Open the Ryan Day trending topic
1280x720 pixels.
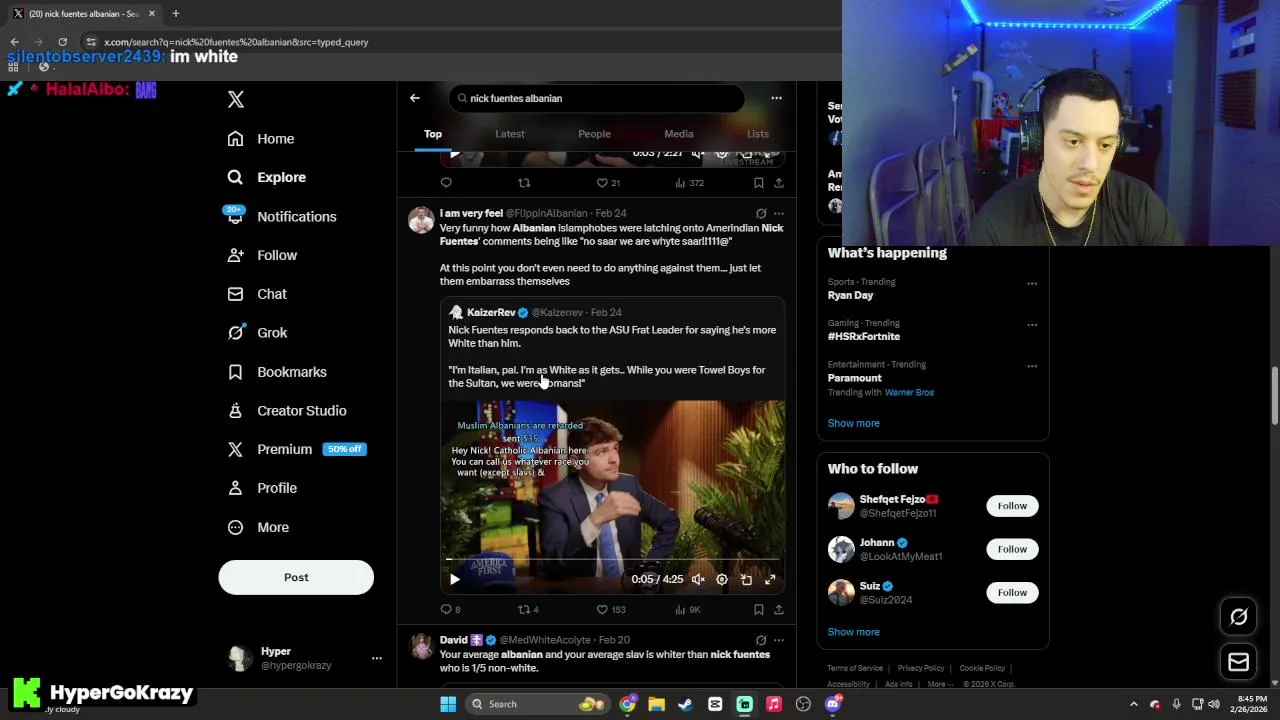[x=850, y=295]
